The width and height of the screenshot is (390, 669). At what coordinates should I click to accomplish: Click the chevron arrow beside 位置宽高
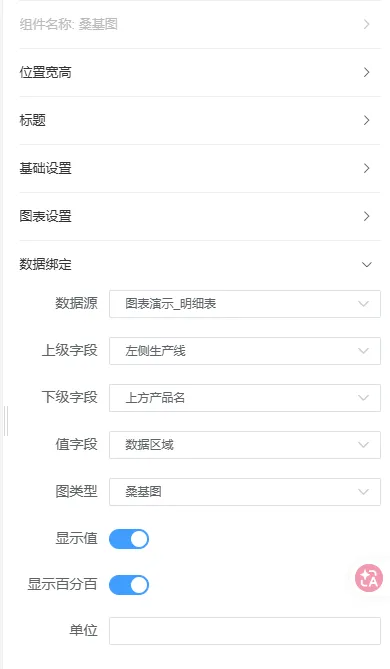click(x=367, y=72)
